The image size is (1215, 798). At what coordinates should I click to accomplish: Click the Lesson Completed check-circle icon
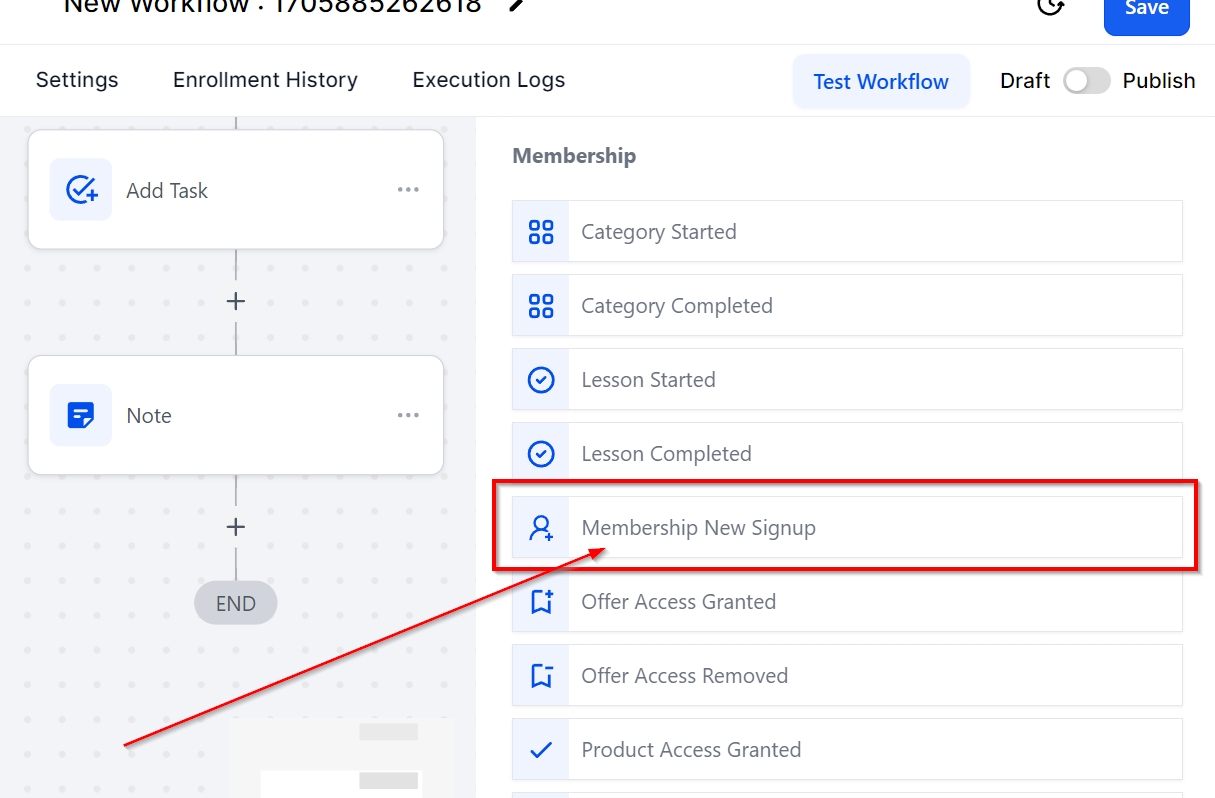541,454
